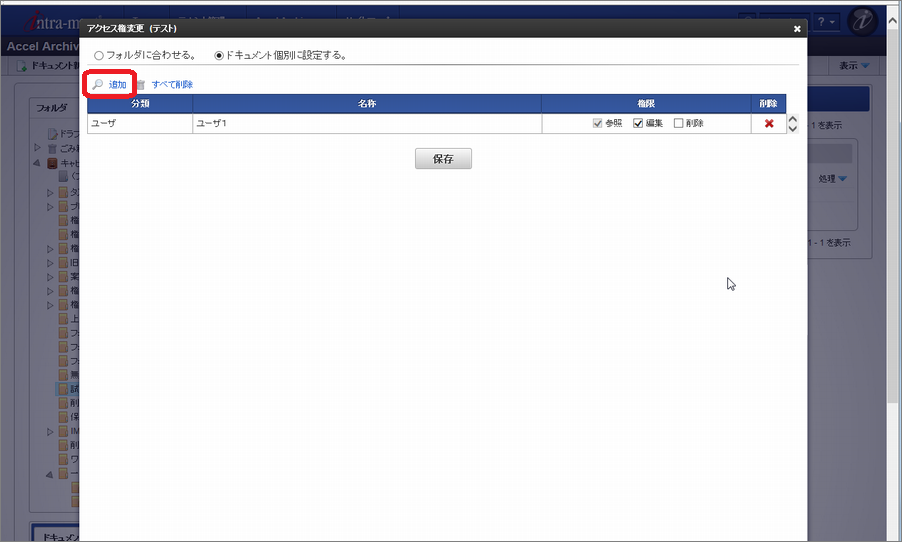Select the ユーザ1 name cell

pyautogui.click(x=367, y=123)
